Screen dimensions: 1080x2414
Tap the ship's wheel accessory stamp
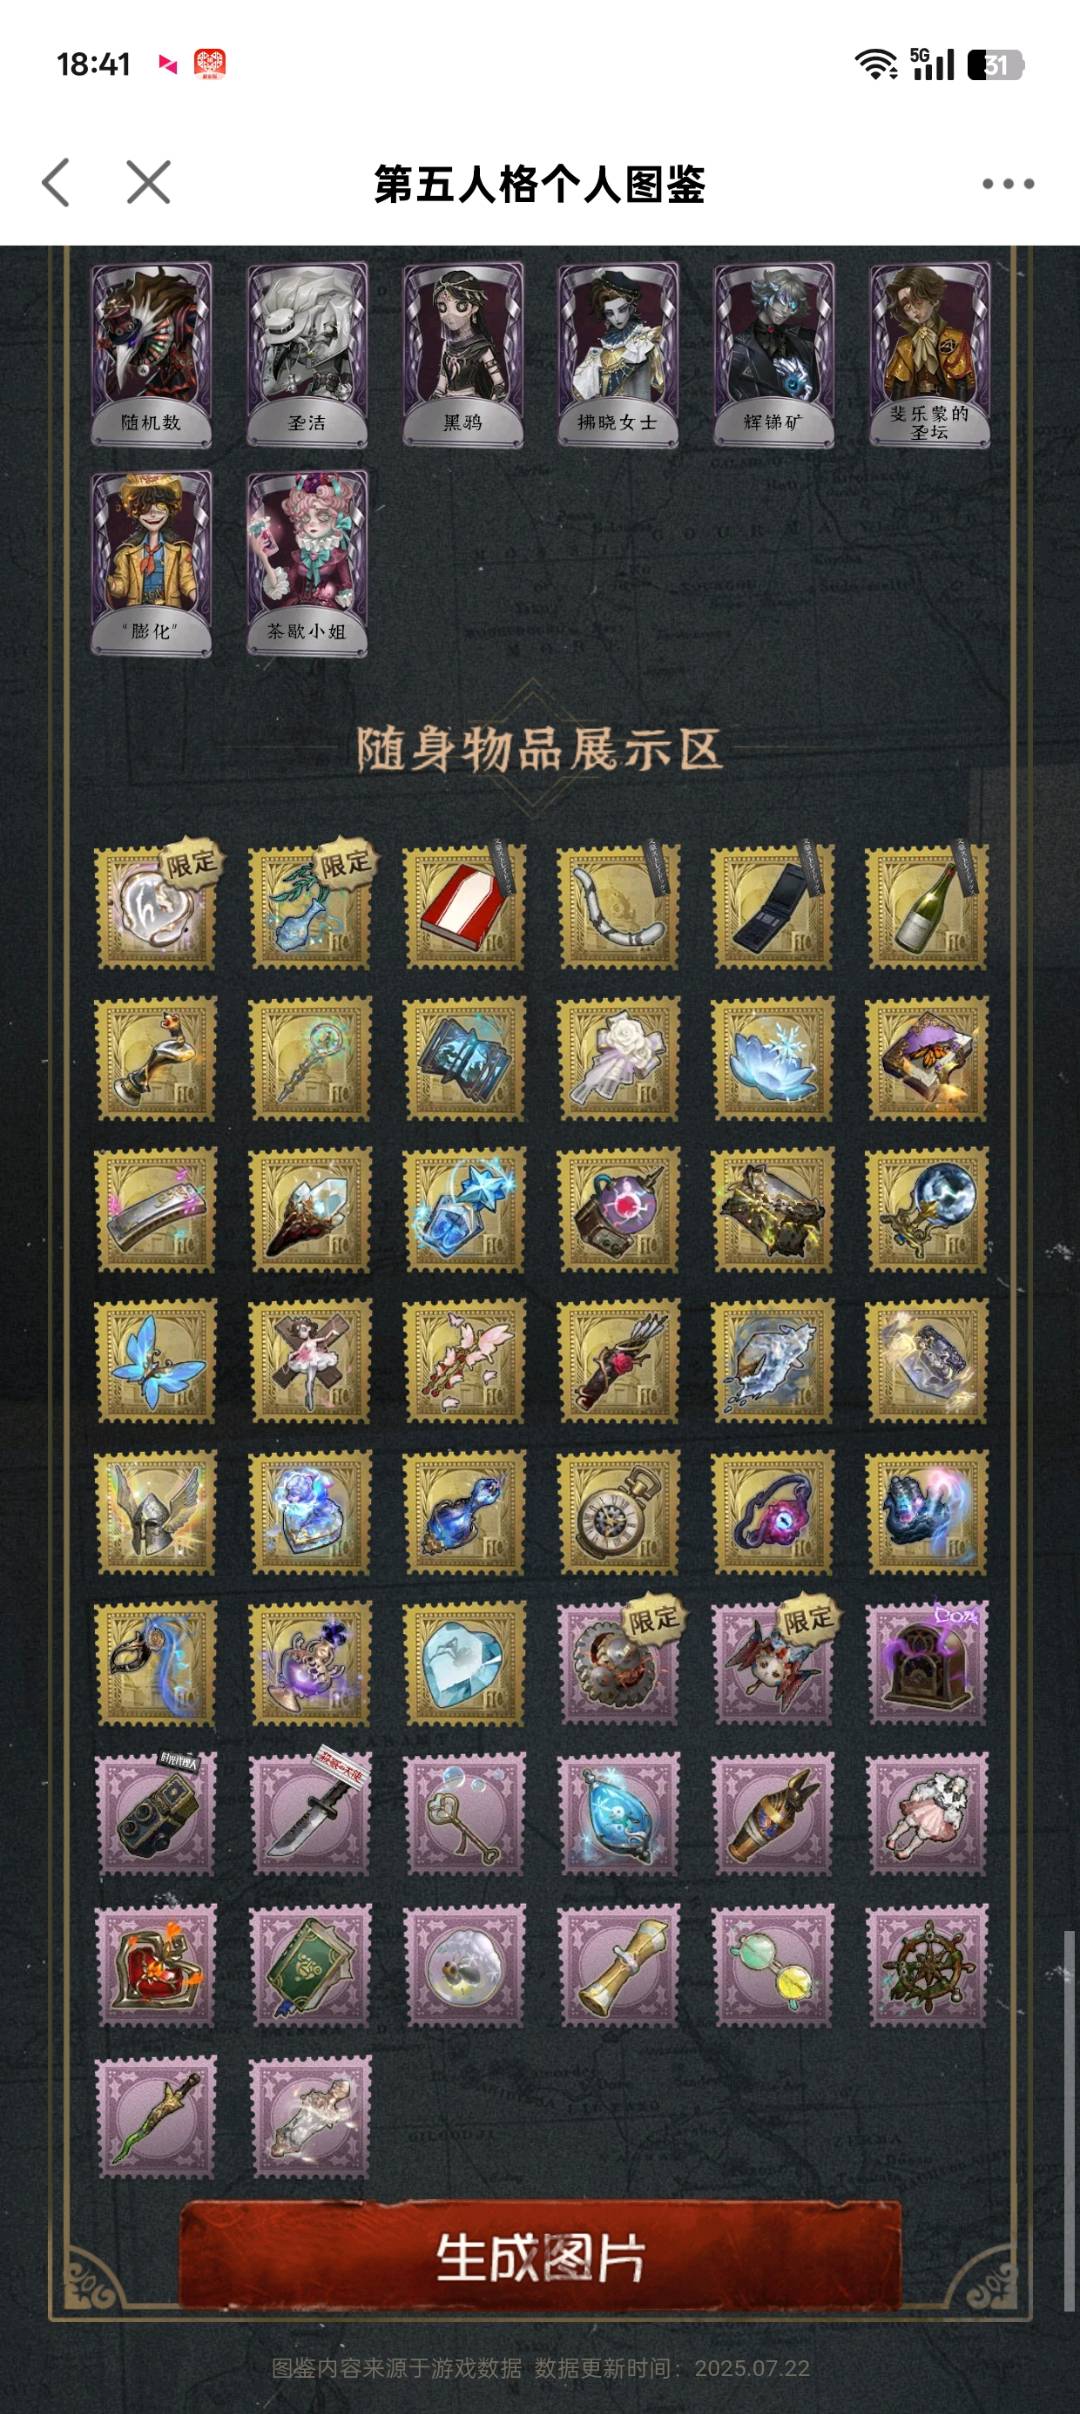click(x=927, y=1966)
